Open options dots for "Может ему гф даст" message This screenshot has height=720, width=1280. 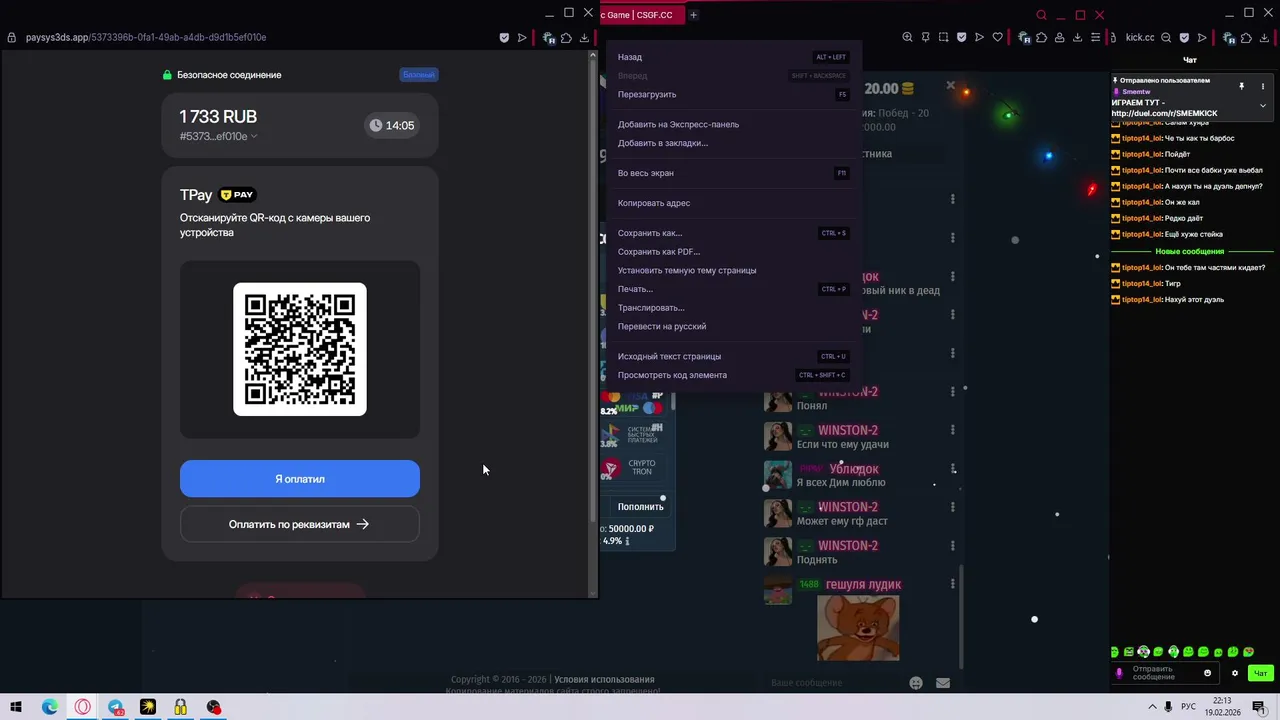click(x=952, y=507)
